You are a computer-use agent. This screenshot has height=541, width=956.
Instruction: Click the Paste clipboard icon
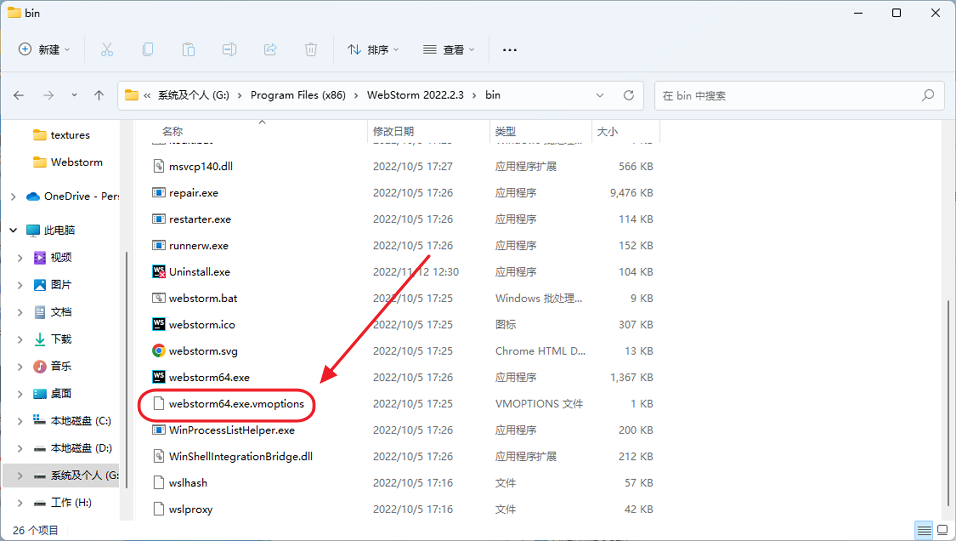tap(188, 49)
